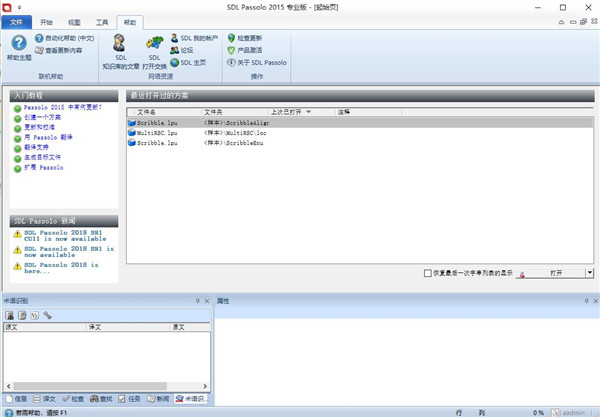
Task: Collapse the ribbon with the caret icon
Action: 561,22
